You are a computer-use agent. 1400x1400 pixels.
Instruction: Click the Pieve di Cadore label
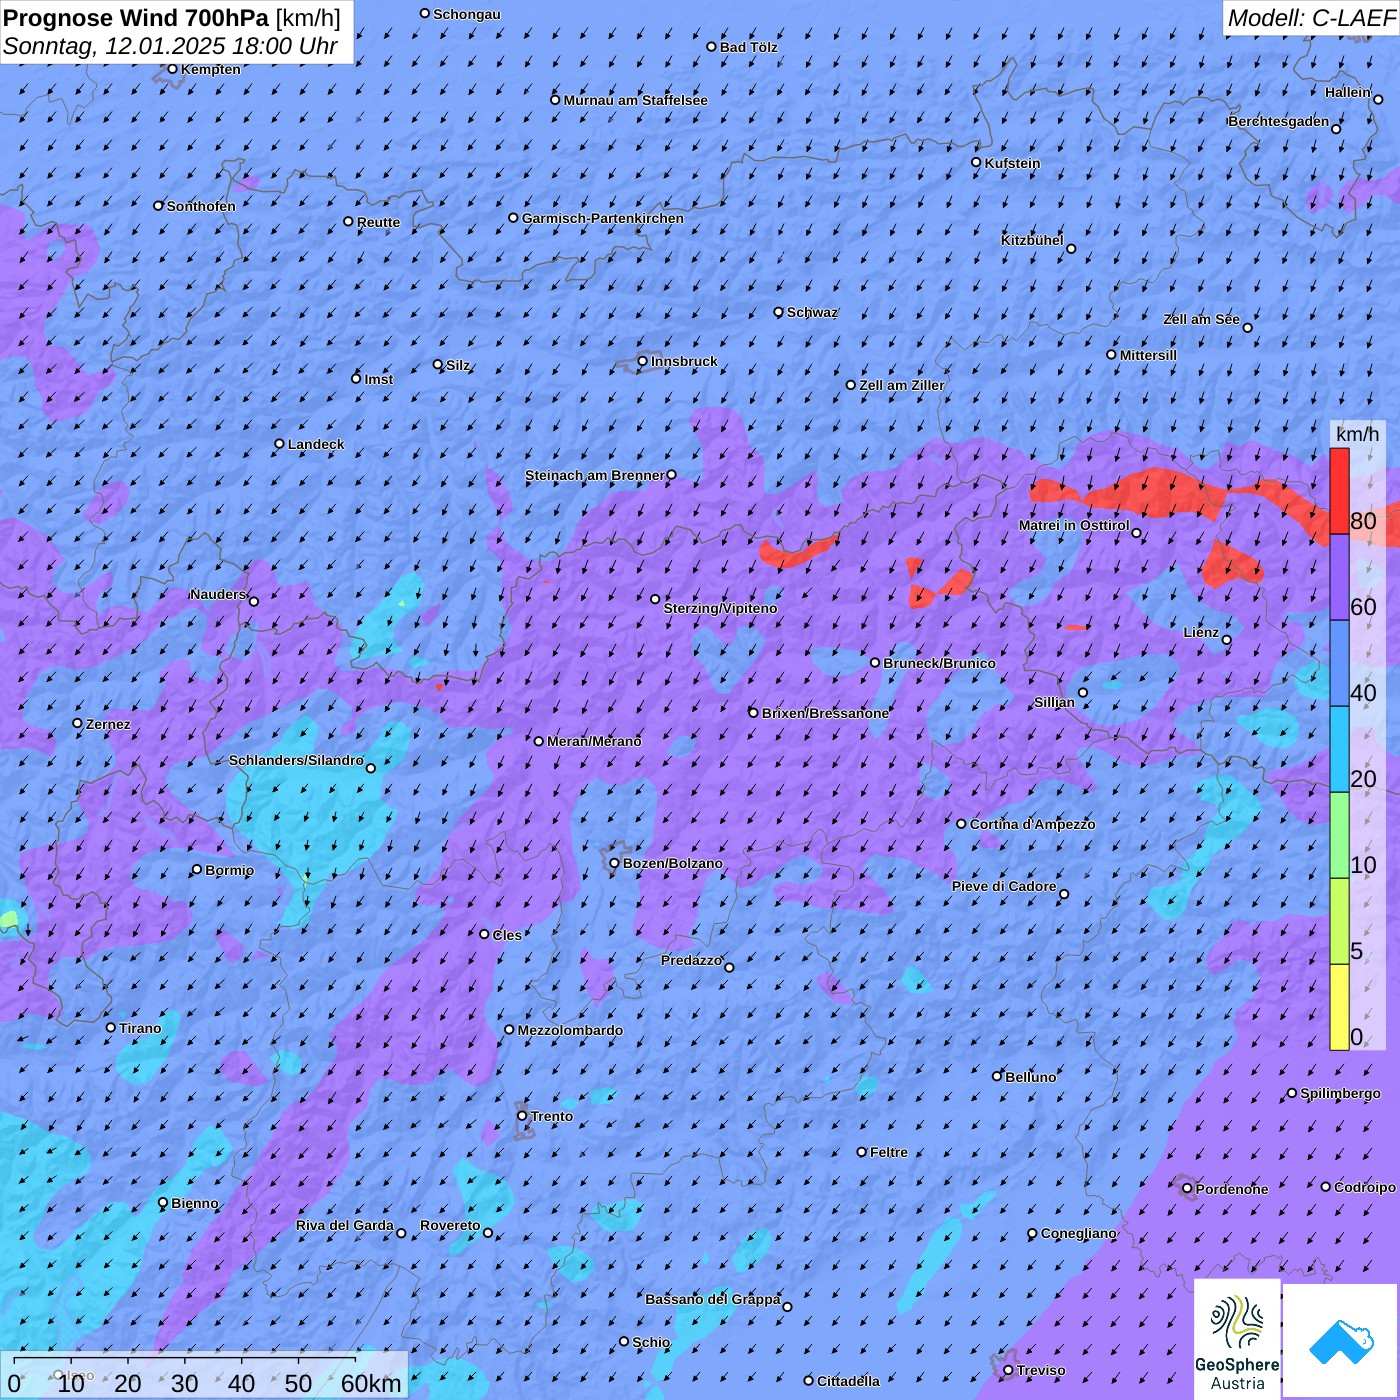click(1004, 886)
